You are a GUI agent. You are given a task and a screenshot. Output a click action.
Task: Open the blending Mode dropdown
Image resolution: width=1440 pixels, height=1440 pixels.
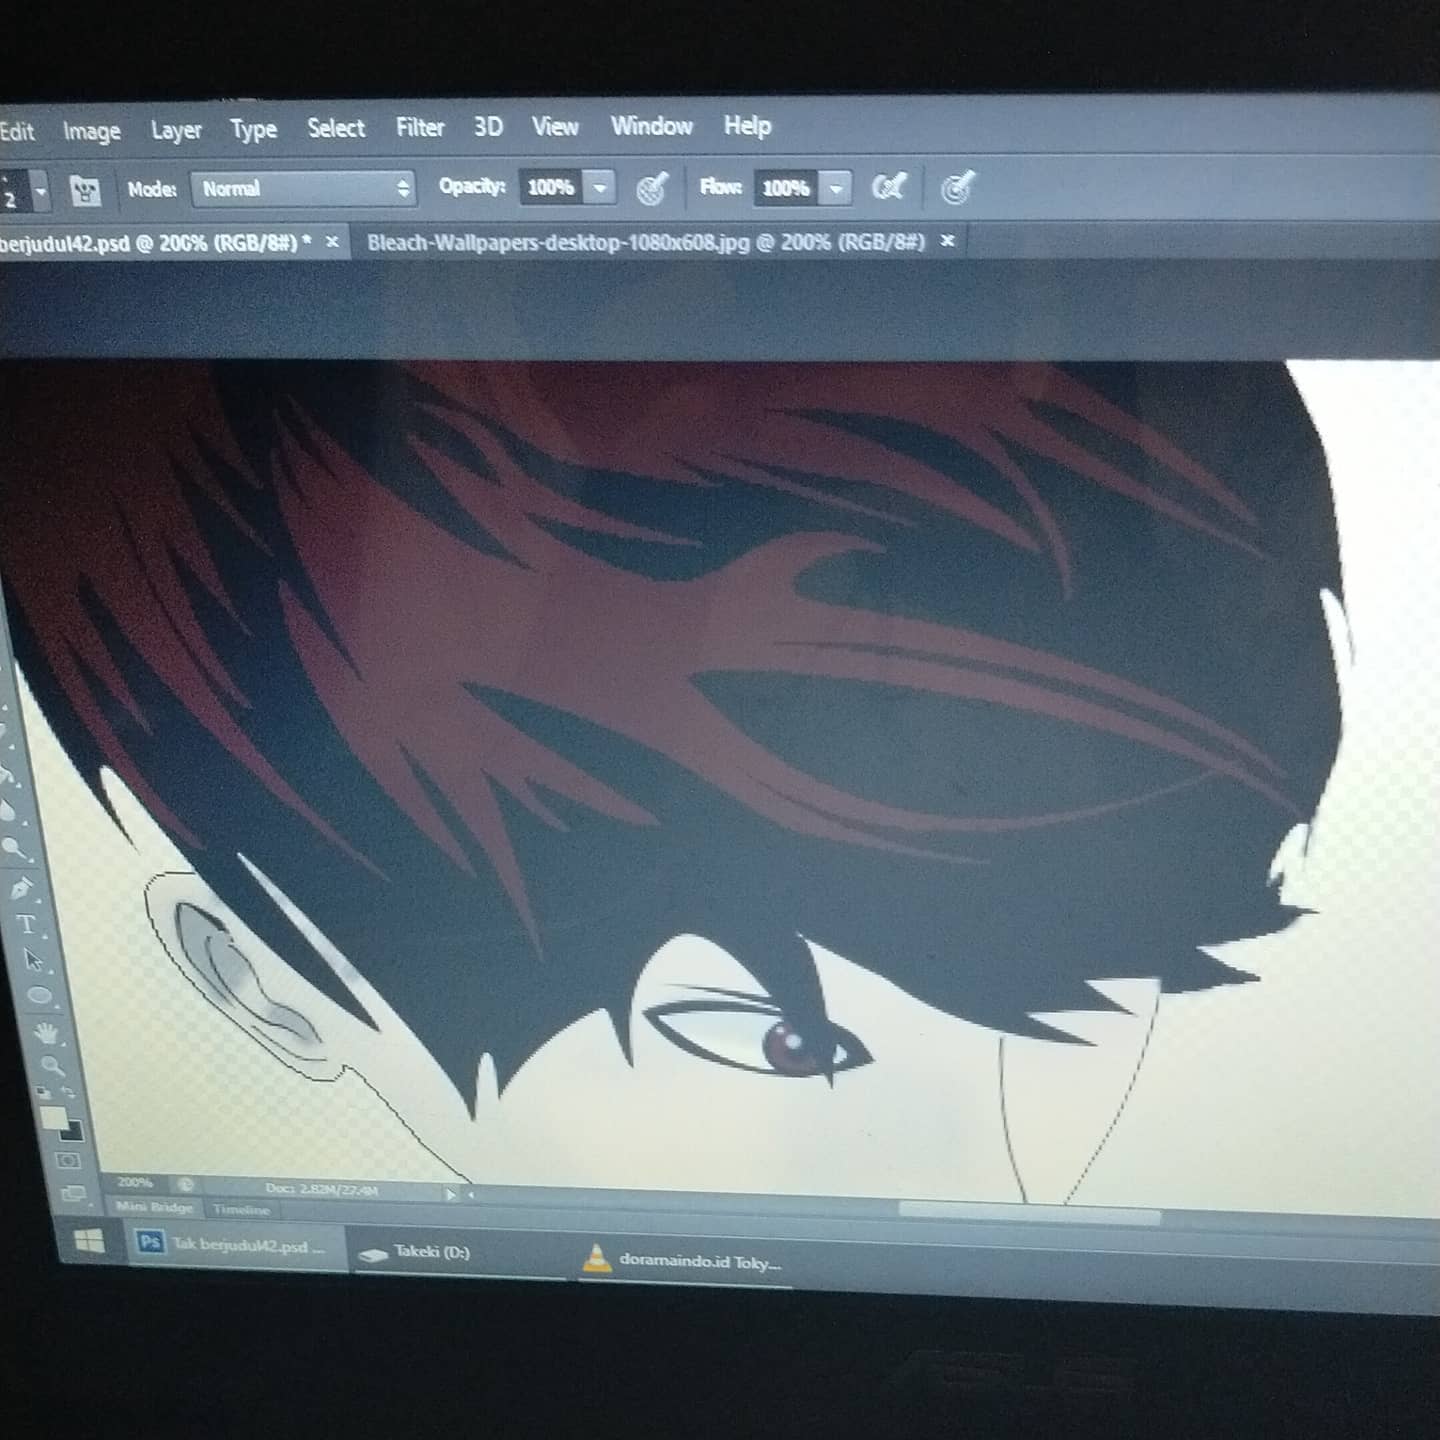point(303,188)
